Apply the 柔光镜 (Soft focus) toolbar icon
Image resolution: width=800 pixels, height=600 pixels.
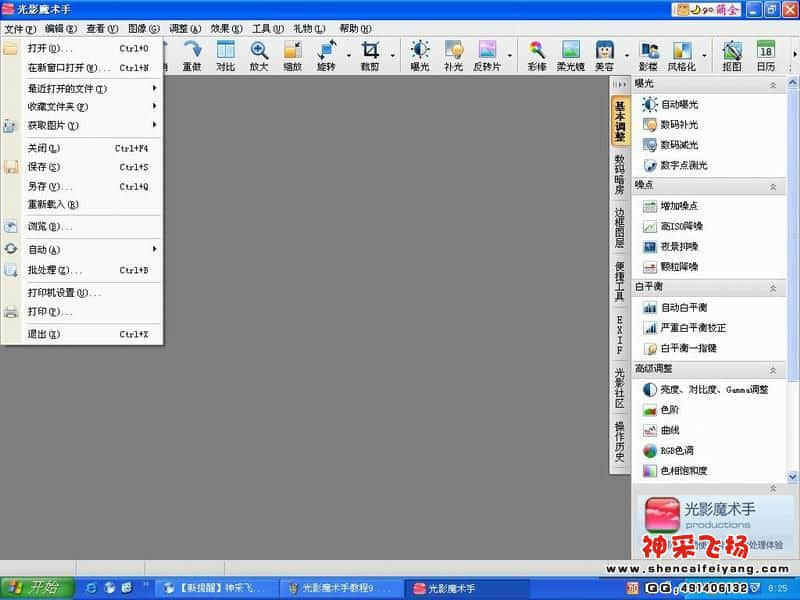click(571, 51)
